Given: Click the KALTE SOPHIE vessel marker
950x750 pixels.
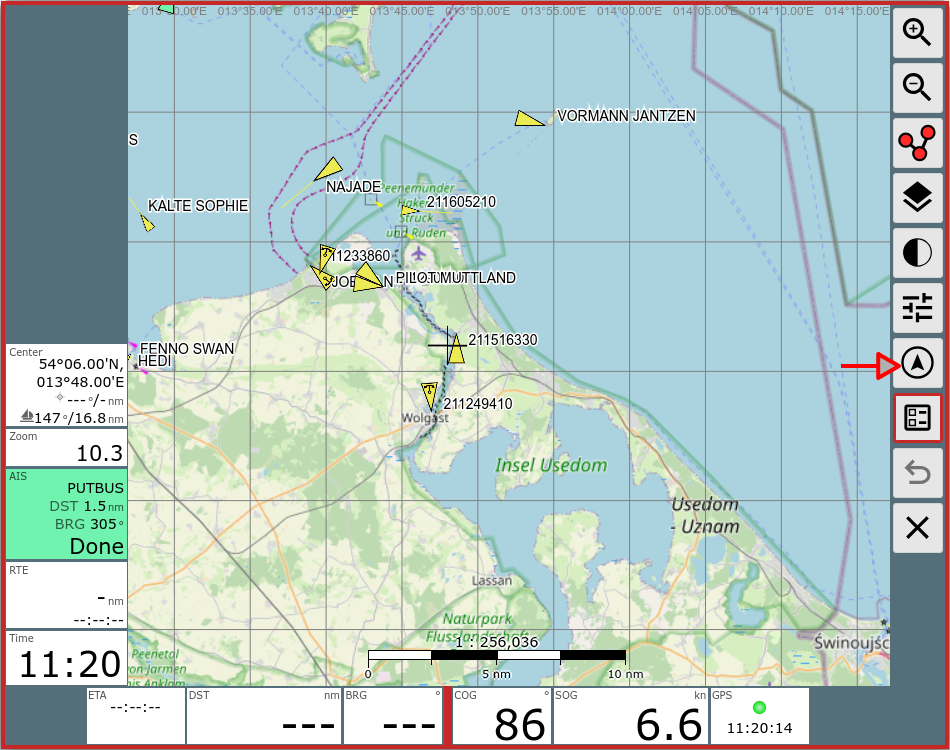Looking at the screenshot, I should tap(147, 223).
